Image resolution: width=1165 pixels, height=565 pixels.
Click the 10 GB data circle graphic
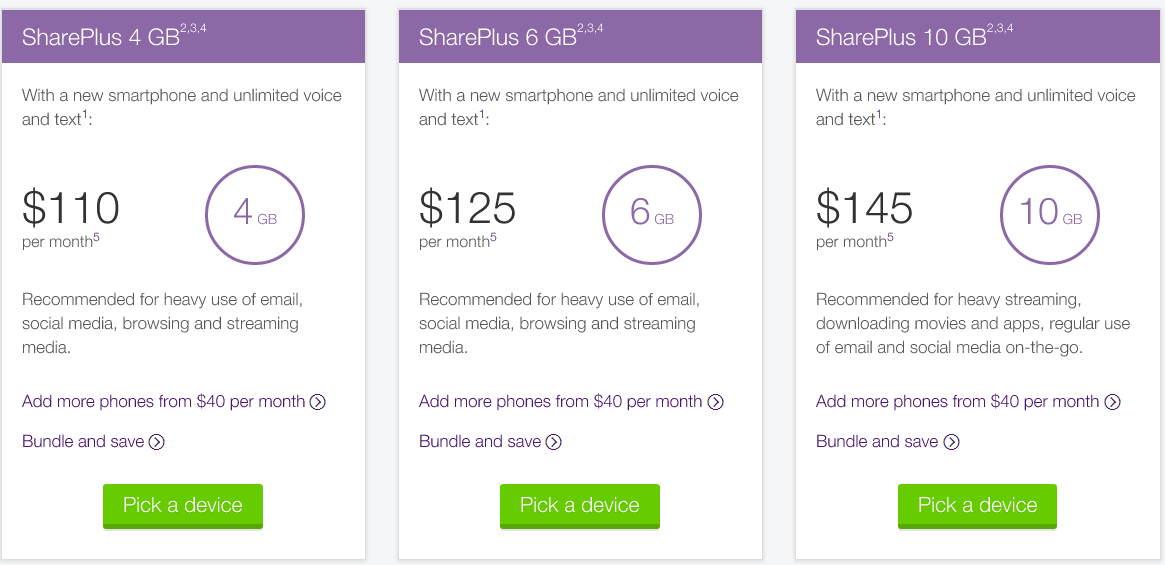[x=1049, y=214]
